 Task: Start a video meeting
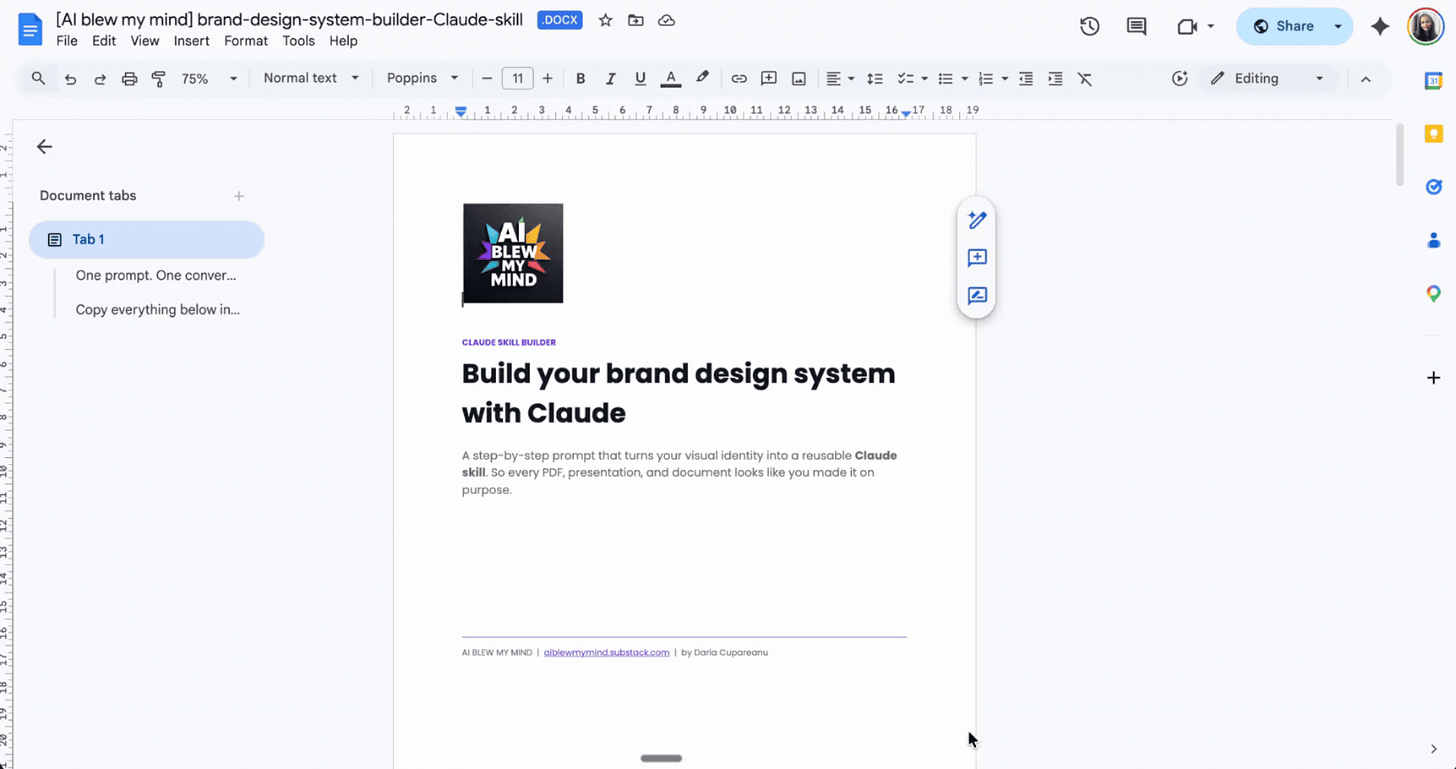(1187, 27)
